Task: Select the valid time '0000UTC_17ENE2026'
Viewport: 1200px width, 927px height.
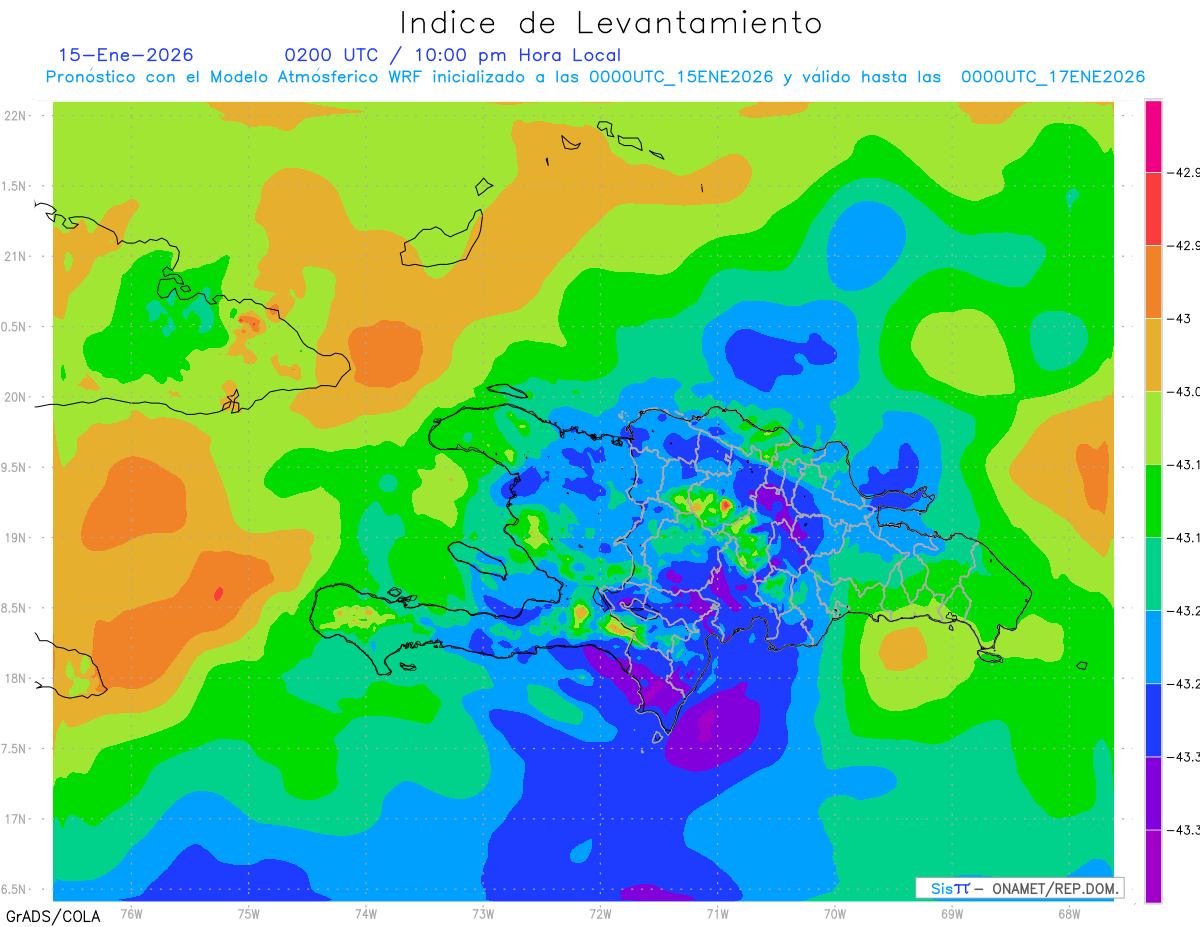Action: pos(1053,77)
